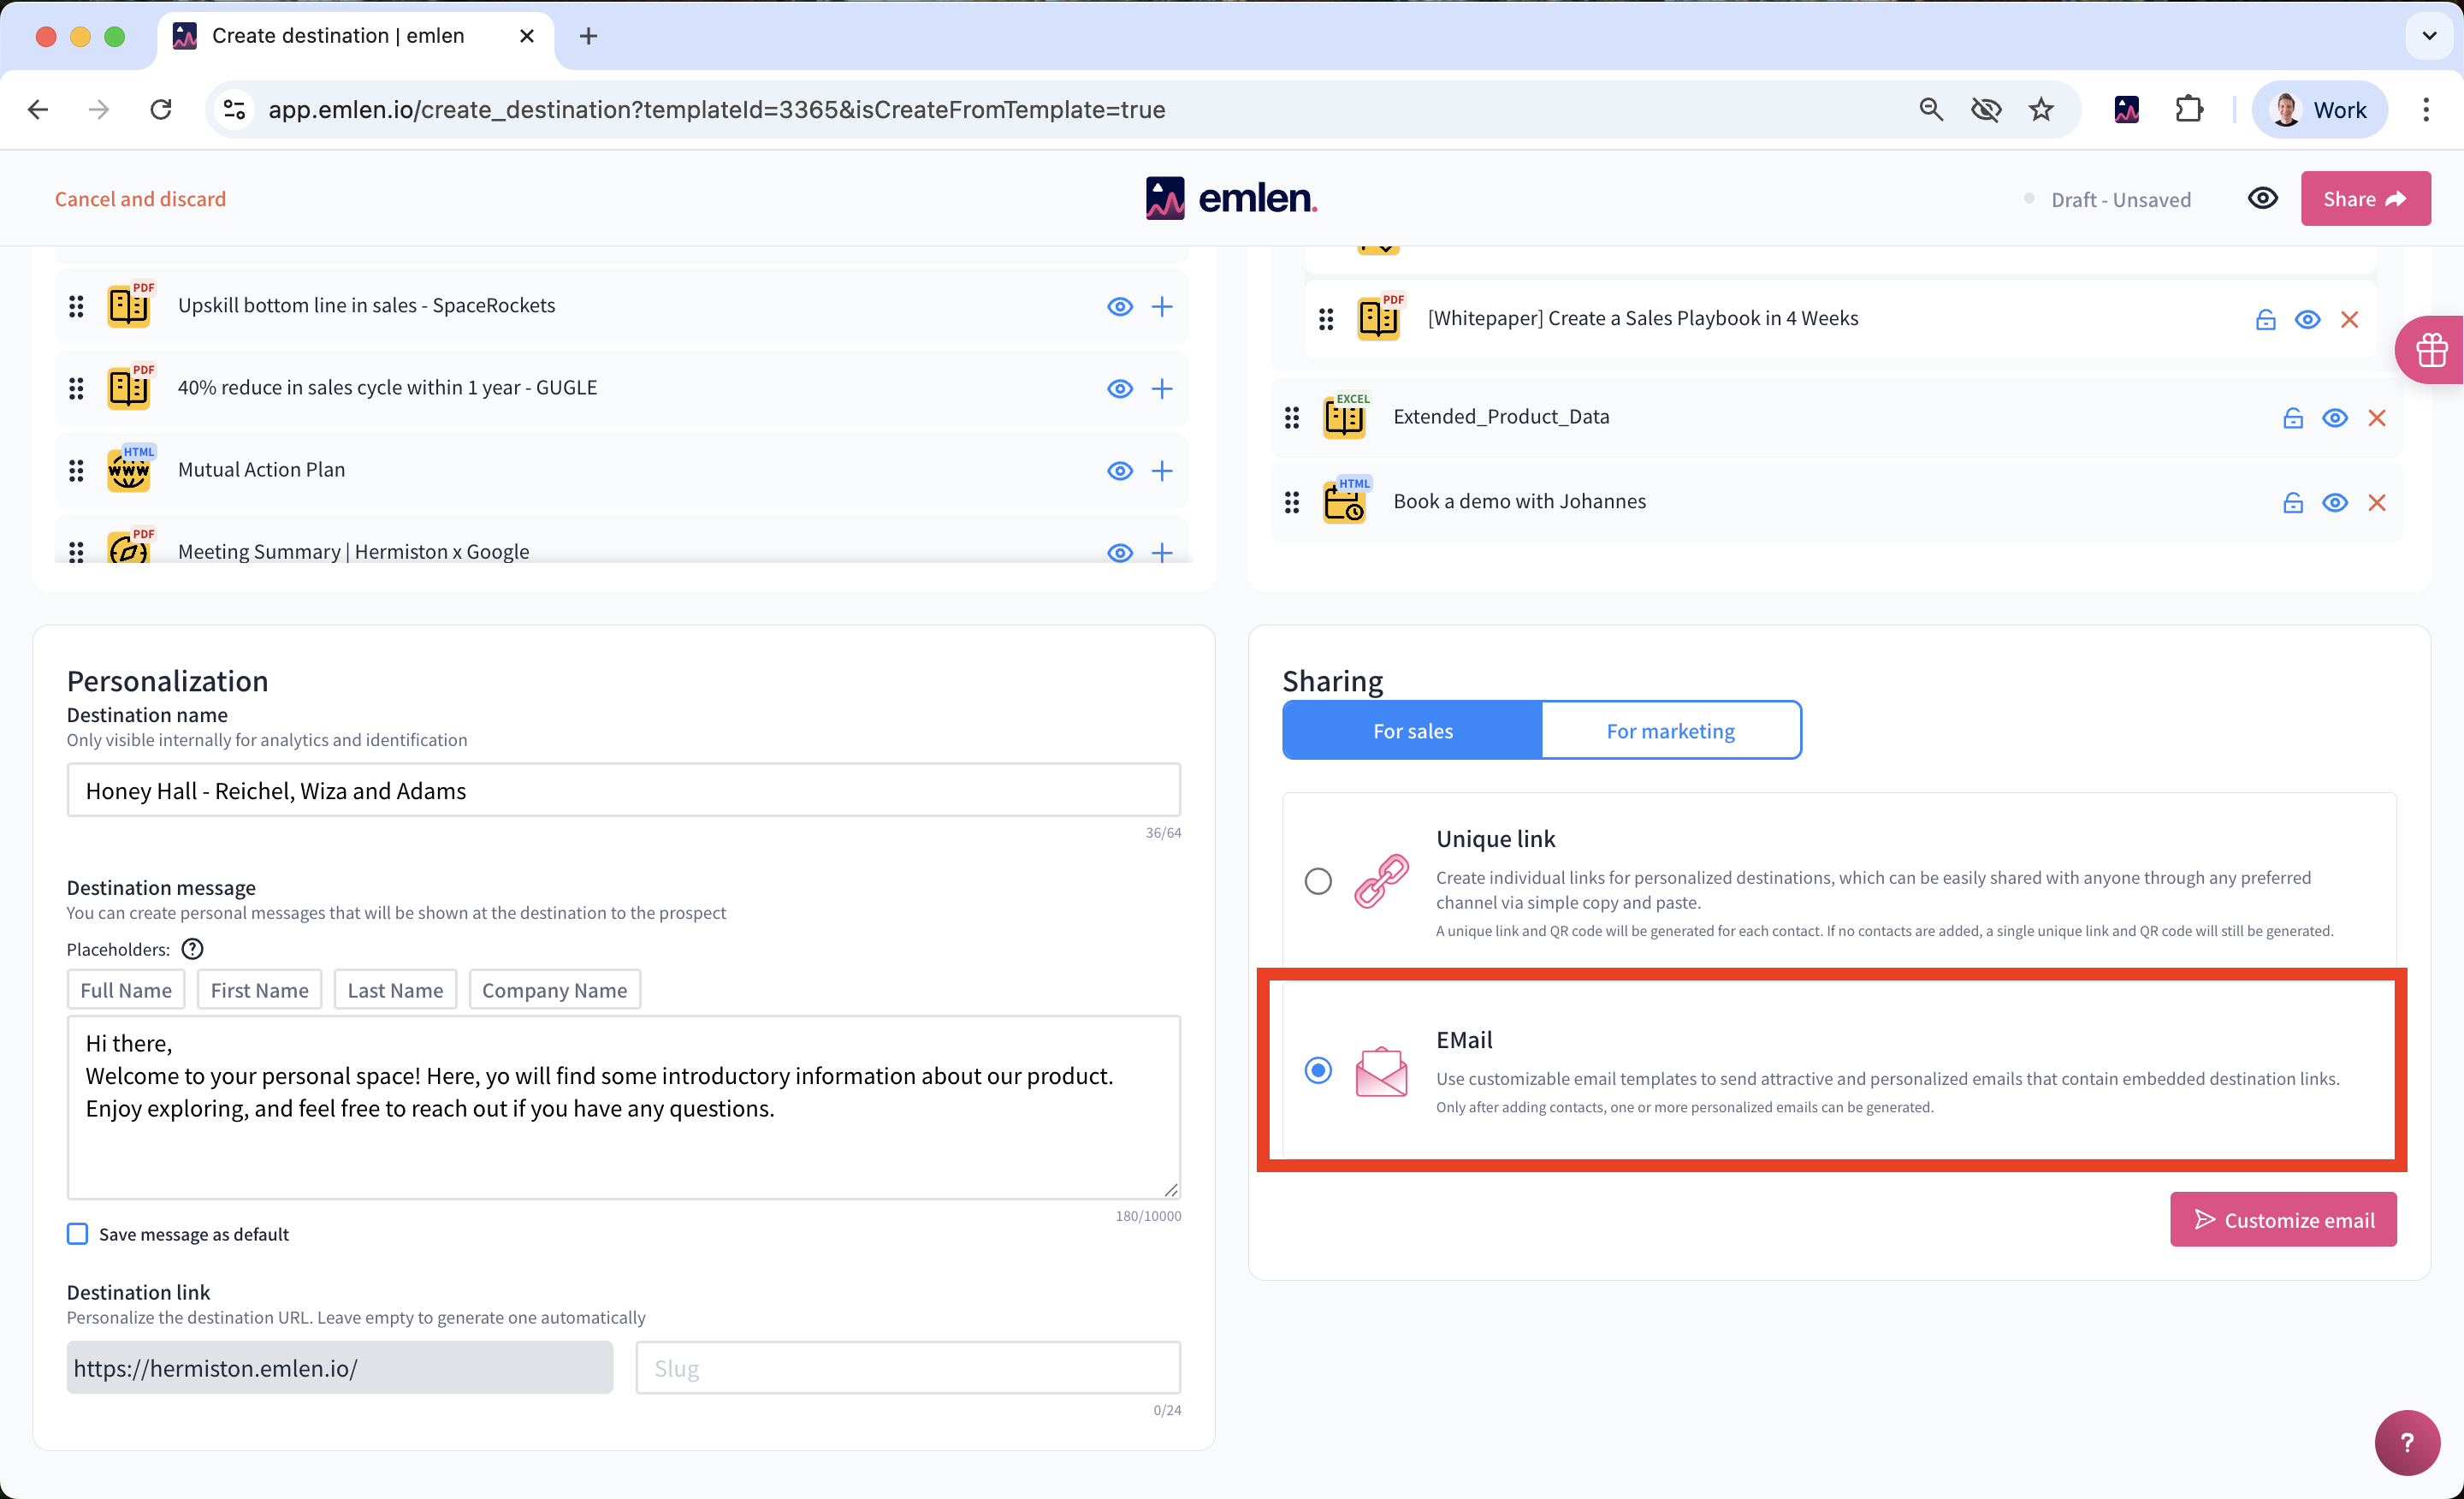Image resolution: width=2464 pixels, height=1499 pixels.
Task: Open the gift icon on right edge
Action: (x=2431, y=350)
